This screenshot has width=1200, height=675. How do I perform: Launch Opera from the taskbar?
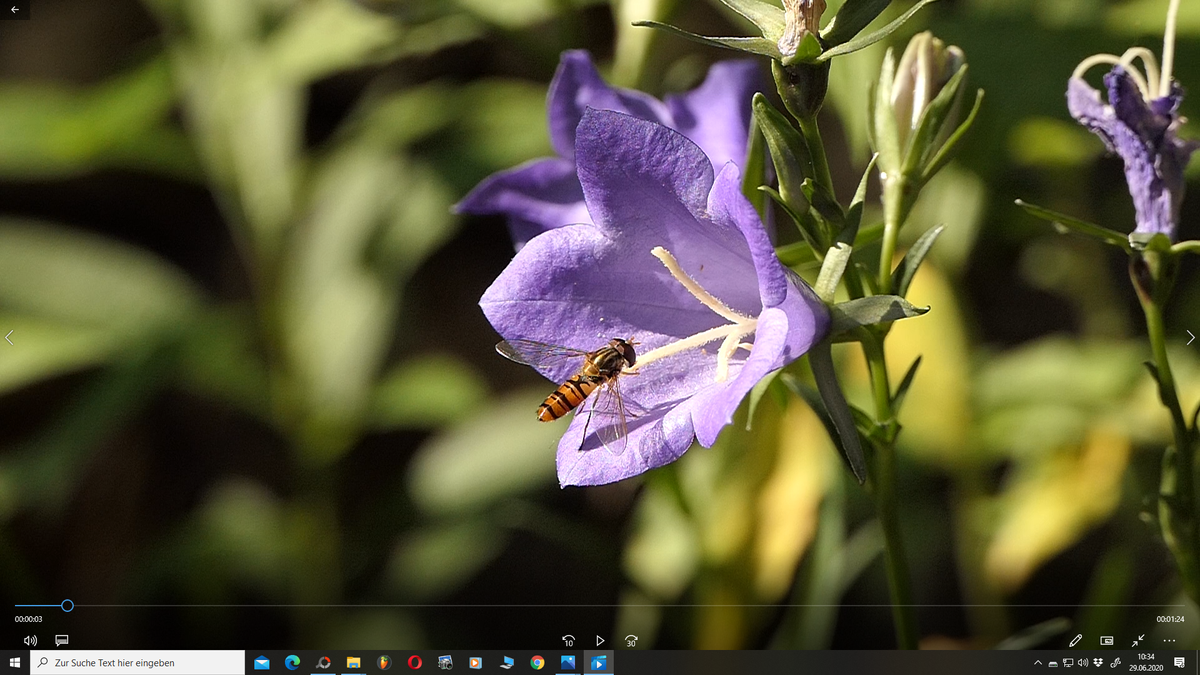tap(414, 661)
